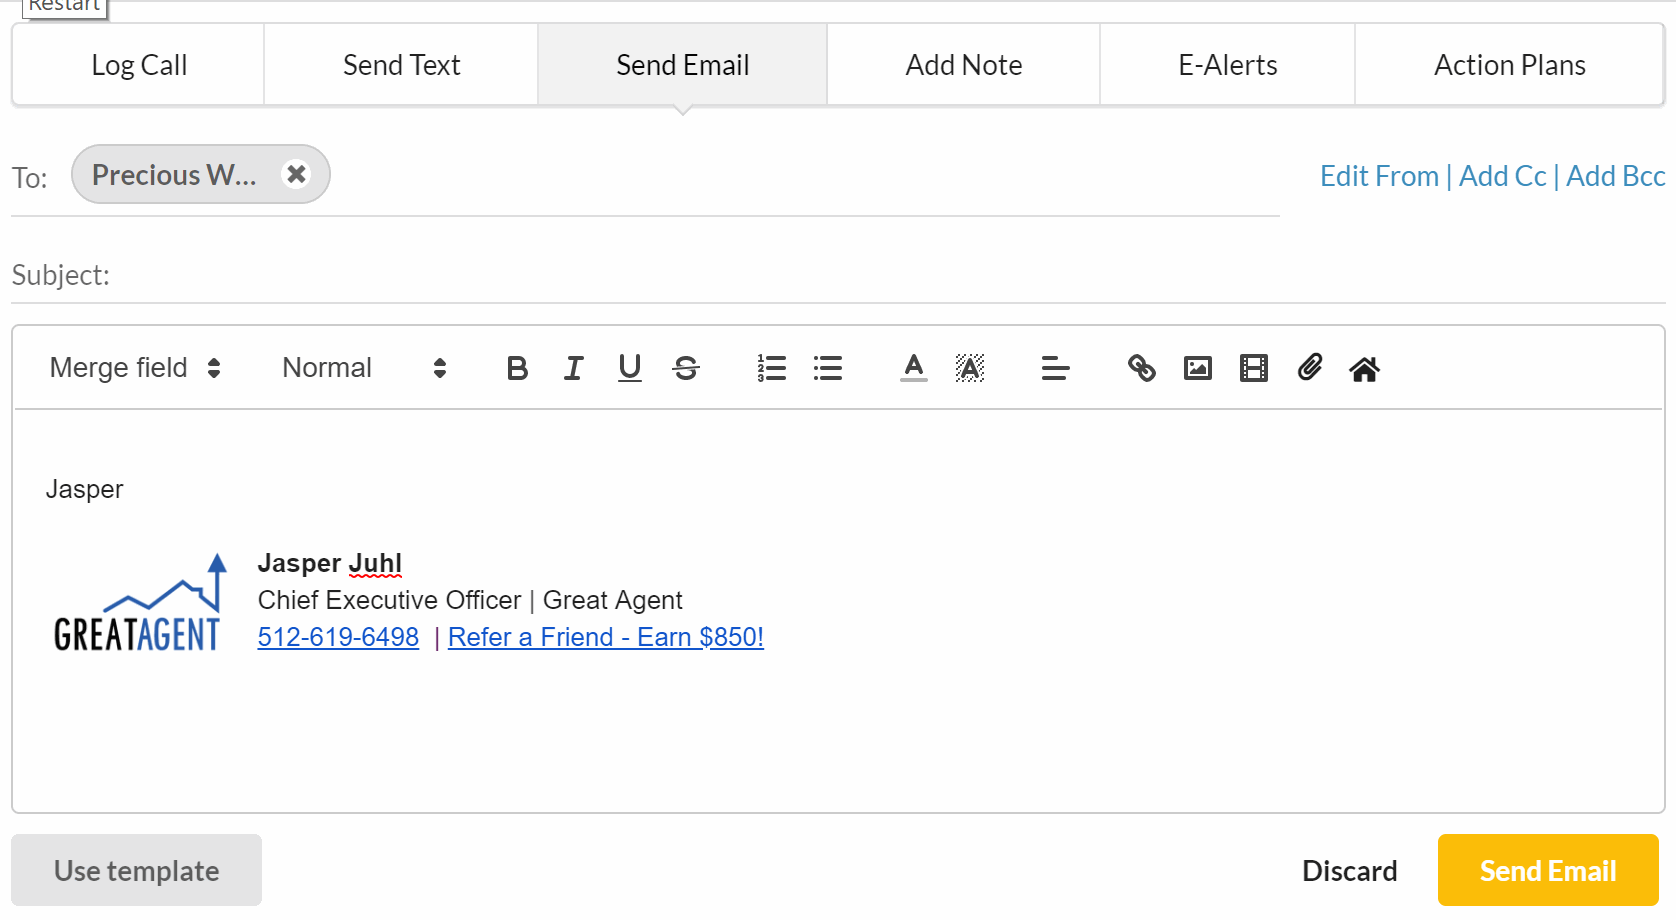Attach a file with paperclip icon
The height and width of the screenshot is (920, 1676).
(x=1310, y=369)
